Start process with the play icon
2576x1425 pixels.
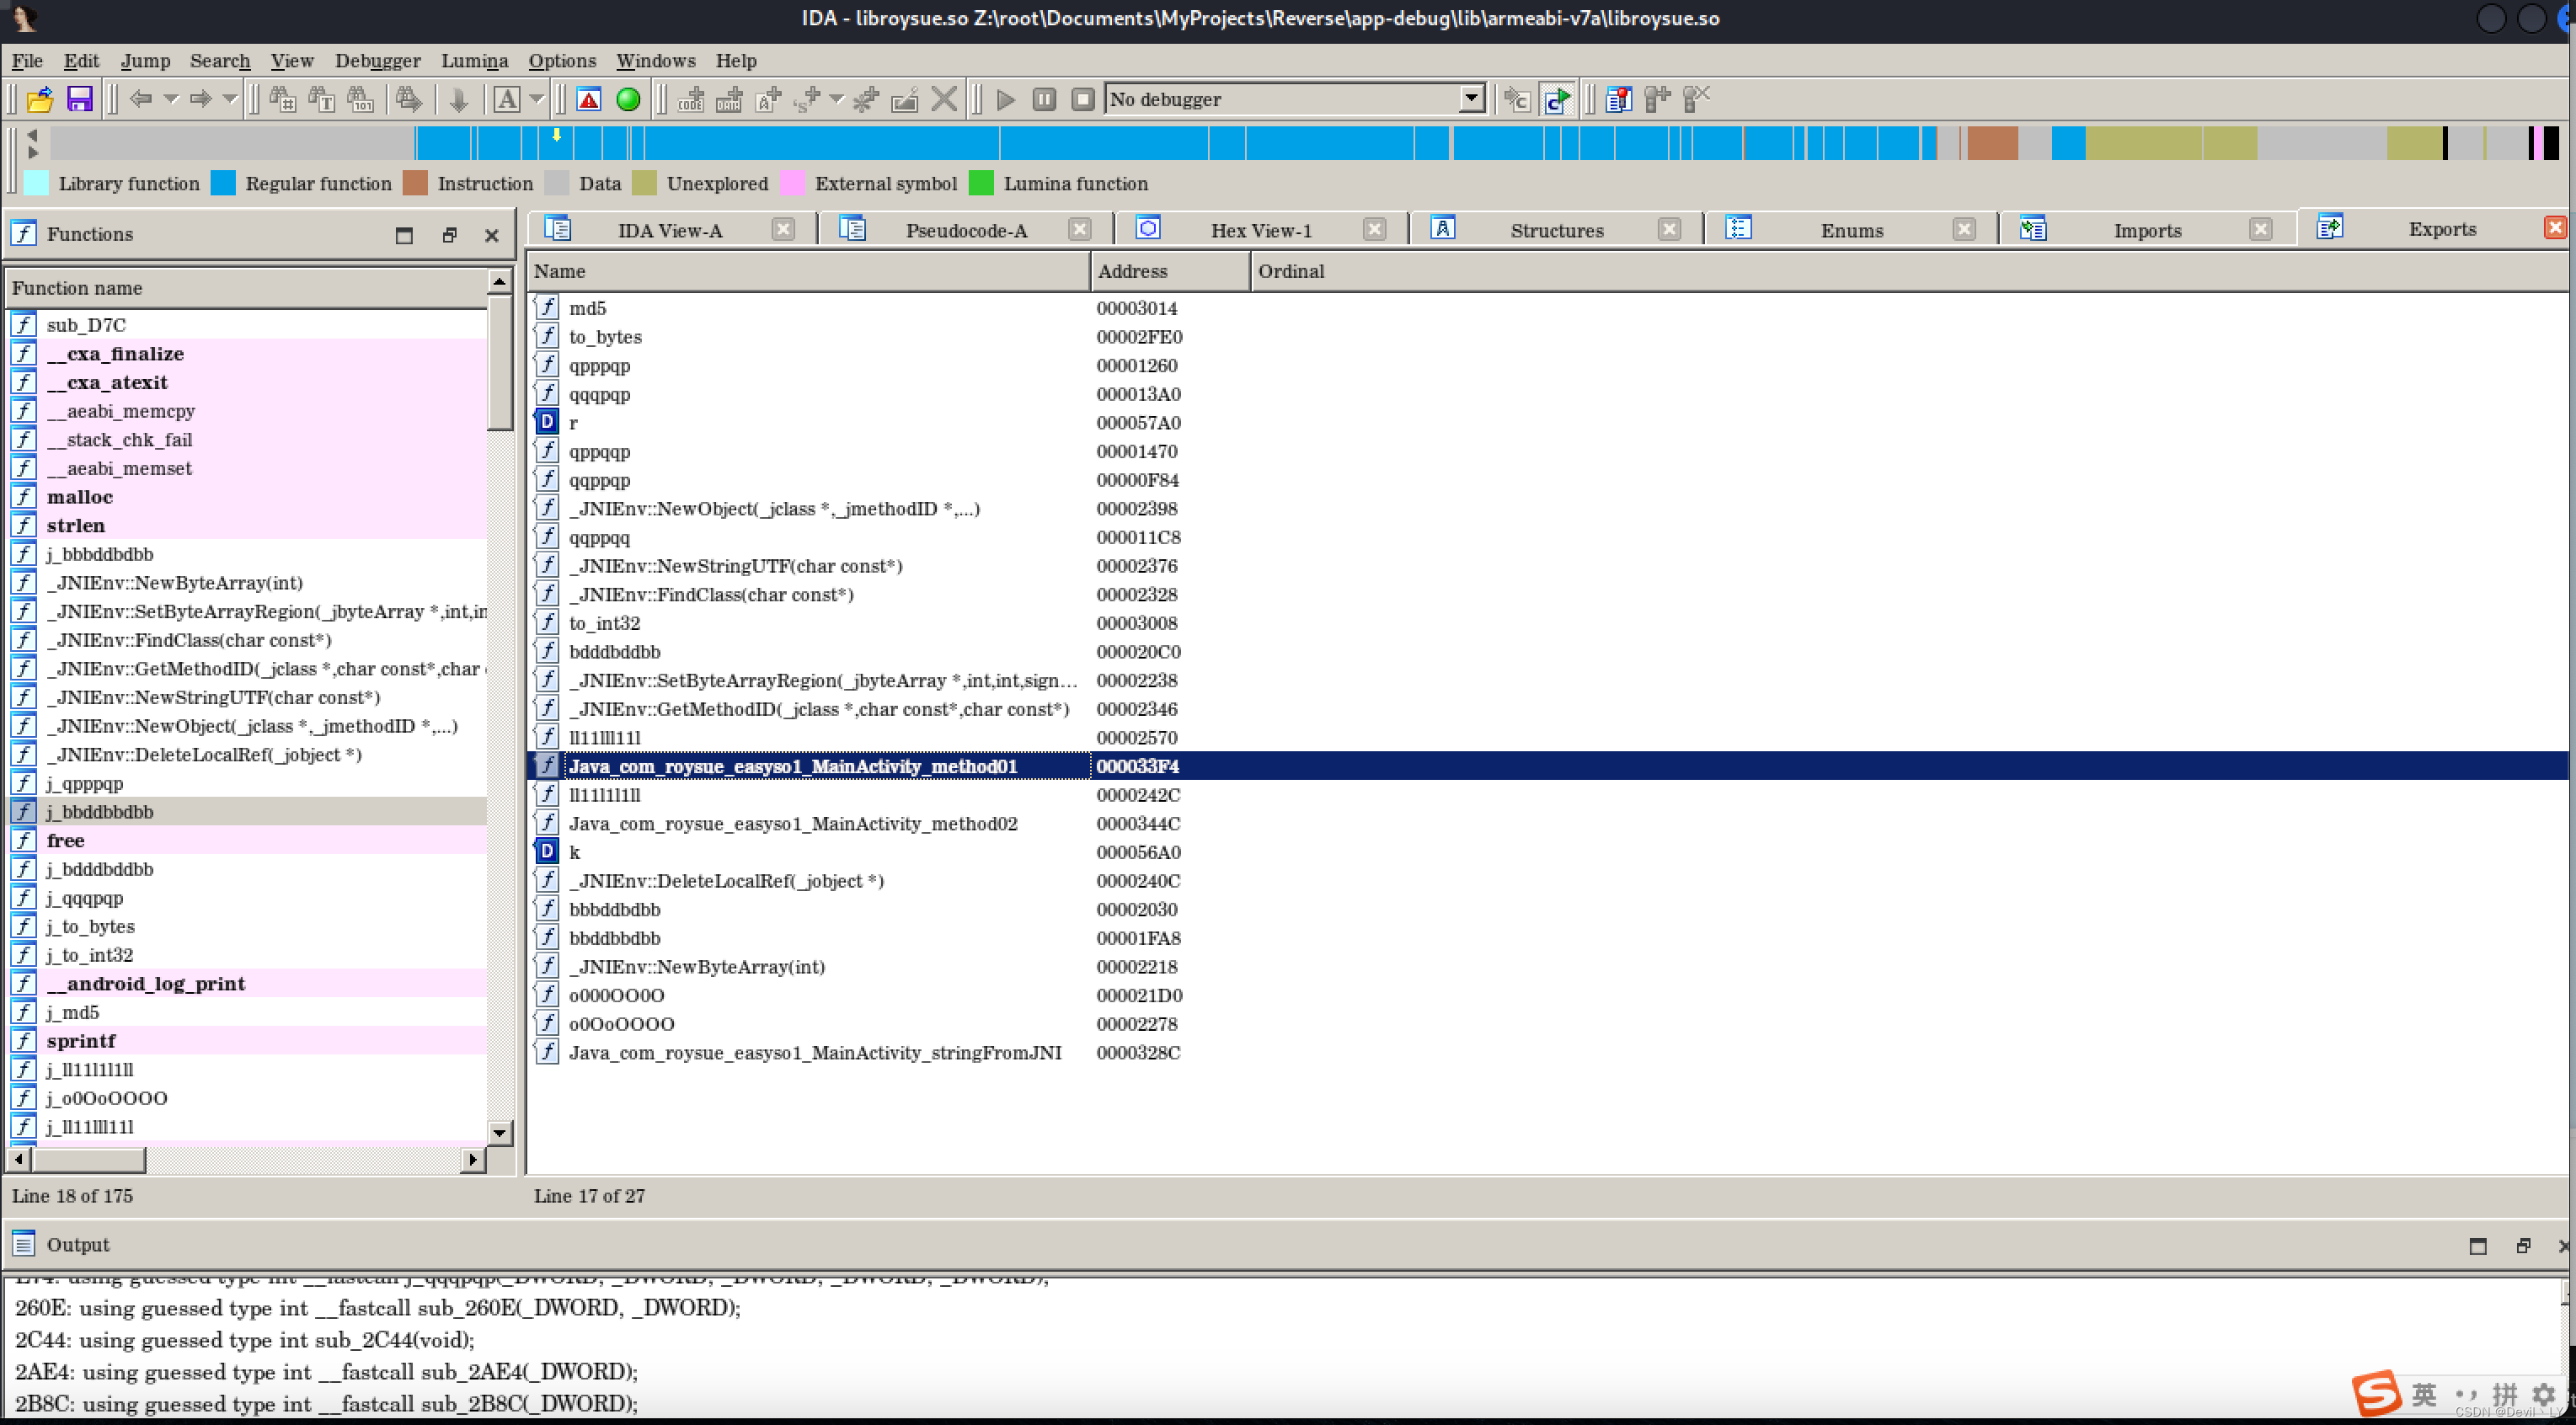coord(1006,99)
